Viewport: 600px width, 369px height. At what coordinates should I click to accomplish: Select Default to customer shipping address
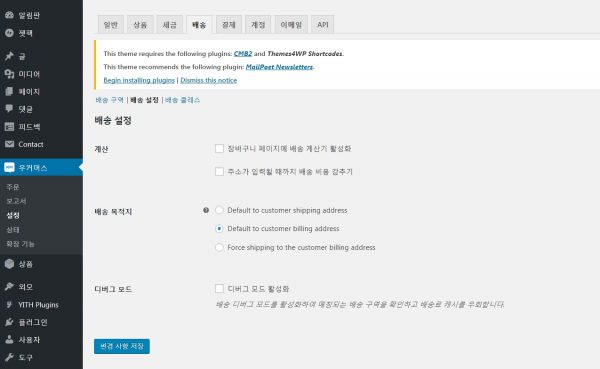tap(219, 210)
